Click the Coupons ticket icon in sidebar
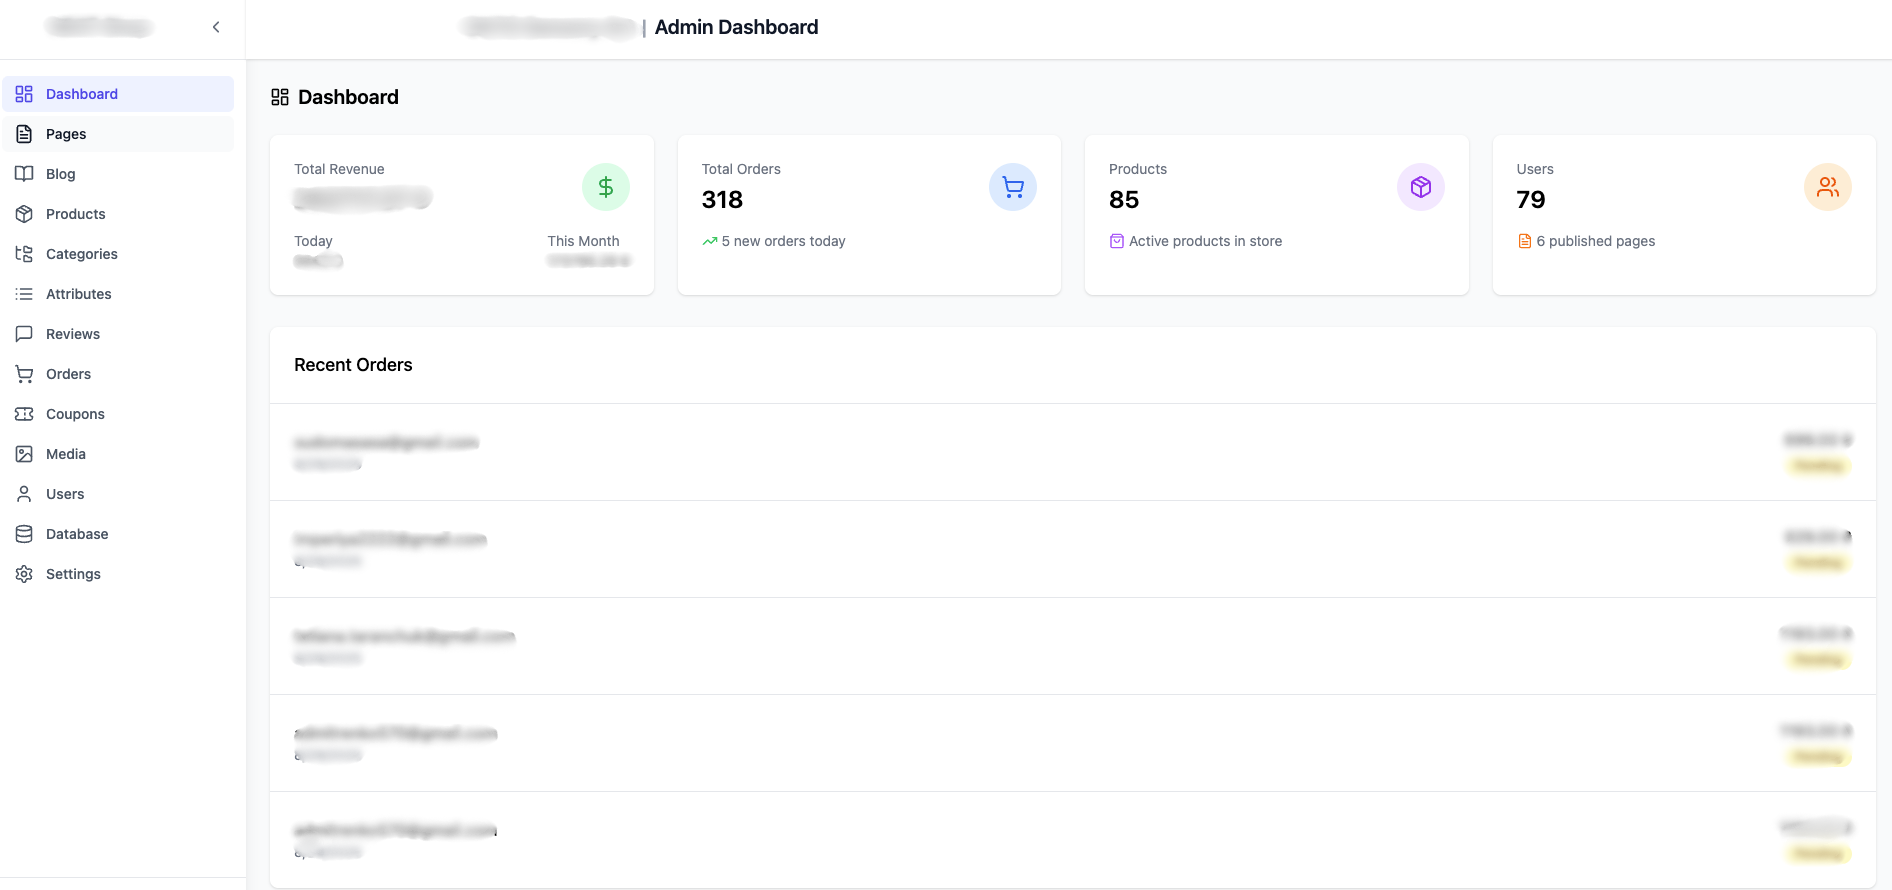The height and width of the screenshot is (890, 1892). (x=24, y=414)
